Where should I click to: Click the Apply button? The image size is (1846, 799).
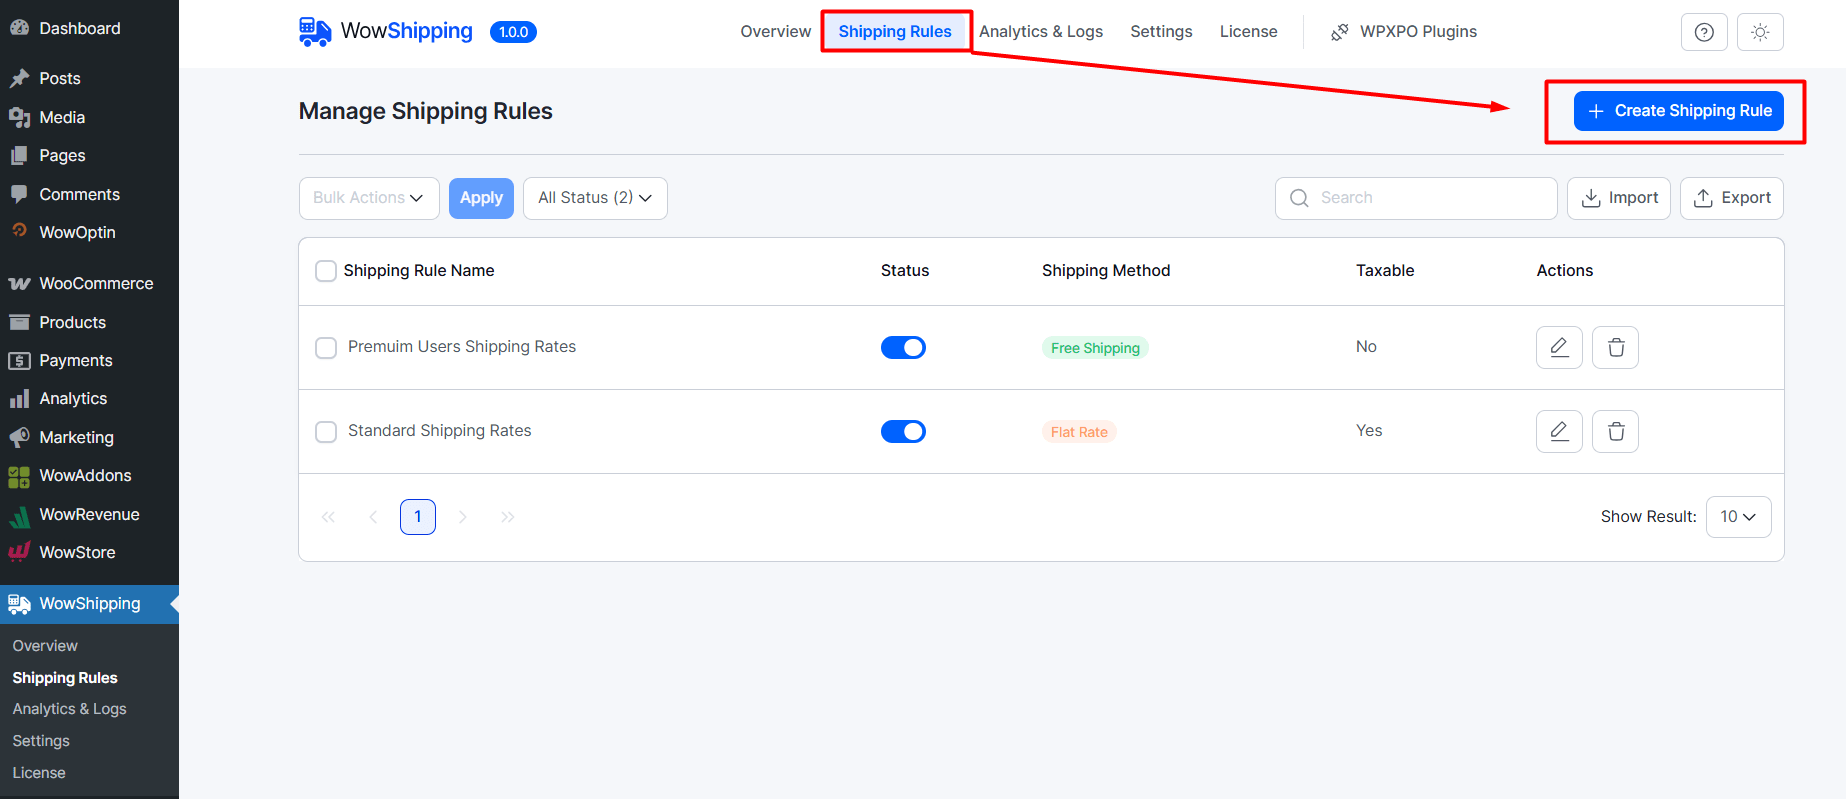tap(481, 198)
